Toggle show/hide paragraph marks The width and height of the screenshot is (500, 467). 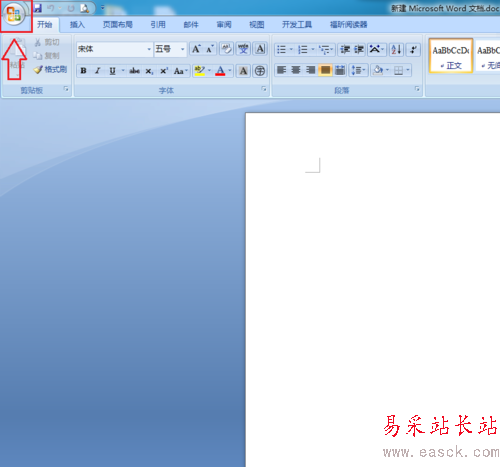point(413,50)
